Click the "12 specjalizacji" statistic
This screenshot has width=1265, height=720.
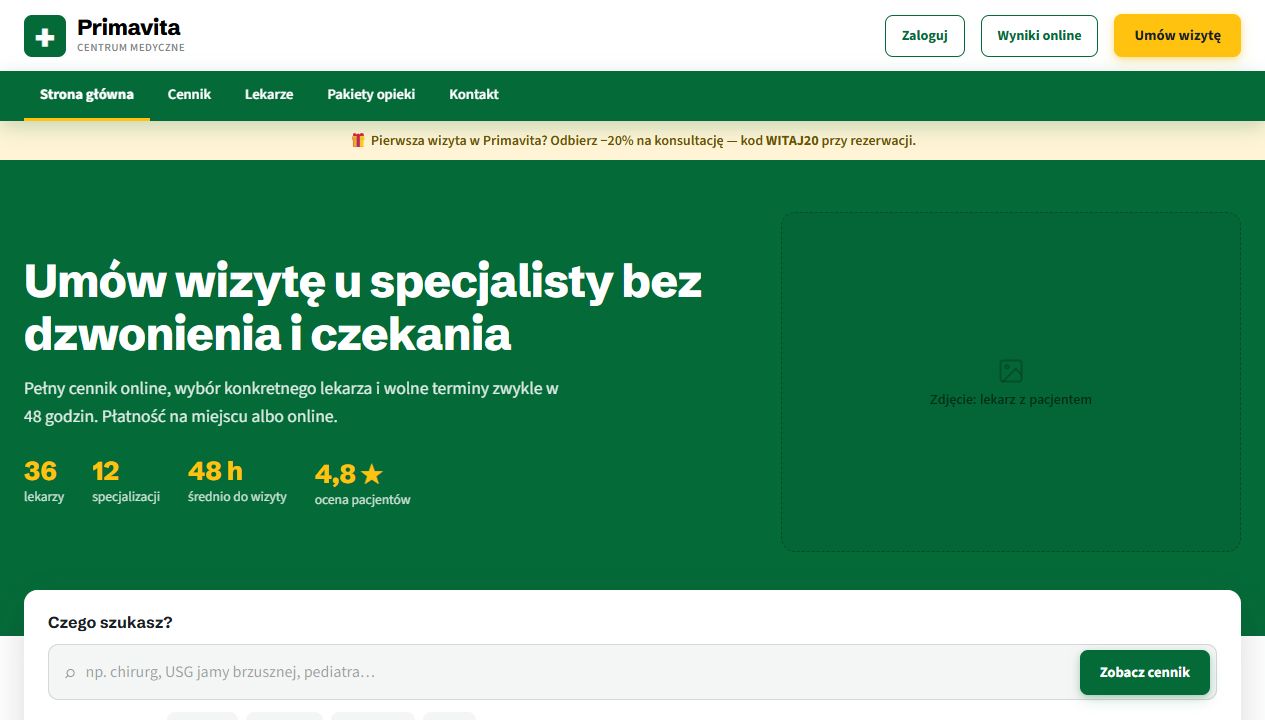[x=126, y=482]
